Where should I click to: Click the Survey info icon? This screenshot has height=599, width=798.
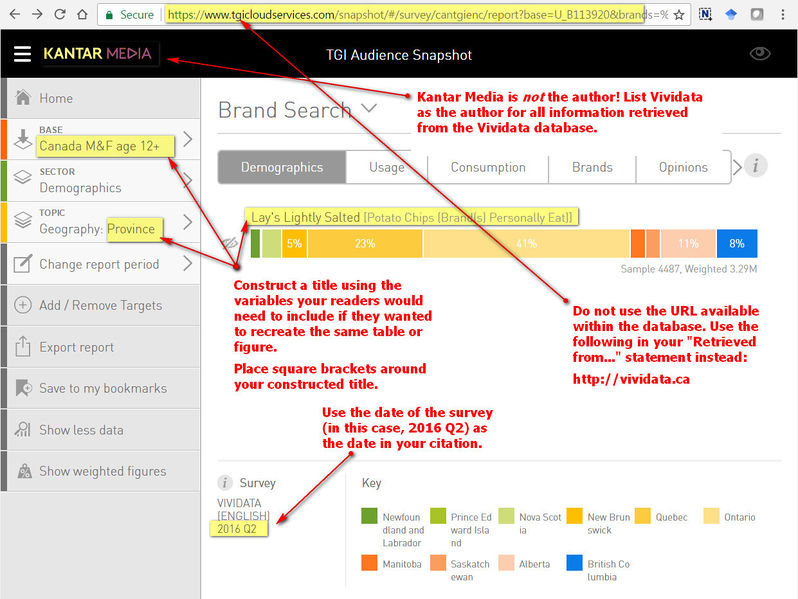point(226,483)
